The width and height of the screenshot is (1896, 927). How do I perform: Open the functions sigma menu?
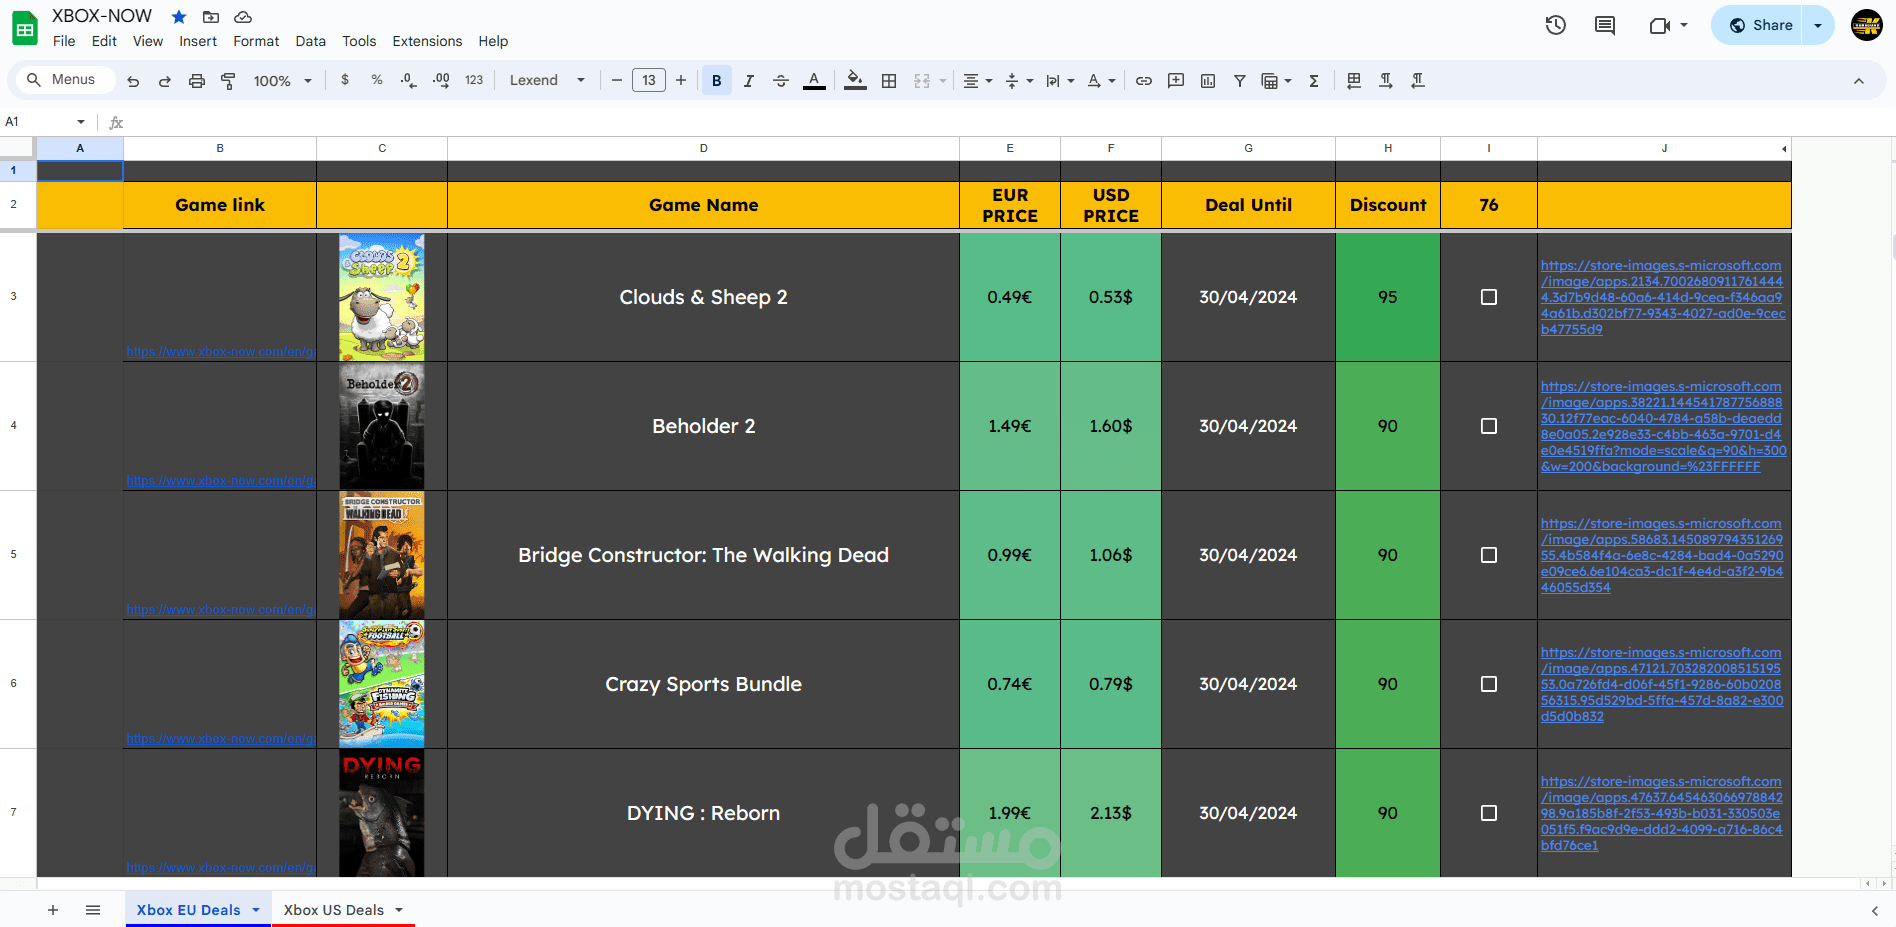point(1314,81)
